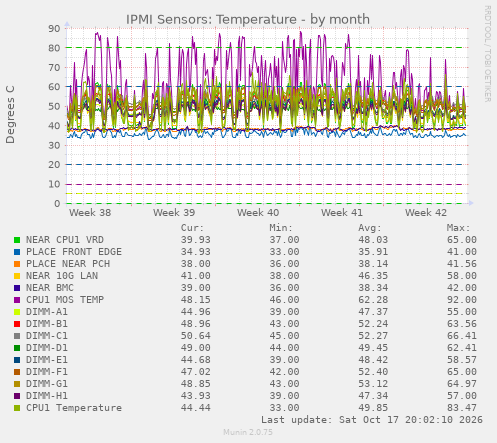The width and height of the screenshot is (497, 443).
Task: Click the CPU1 Temperature olive swatch
Action: pyautogui.click(x=17, y=408)
